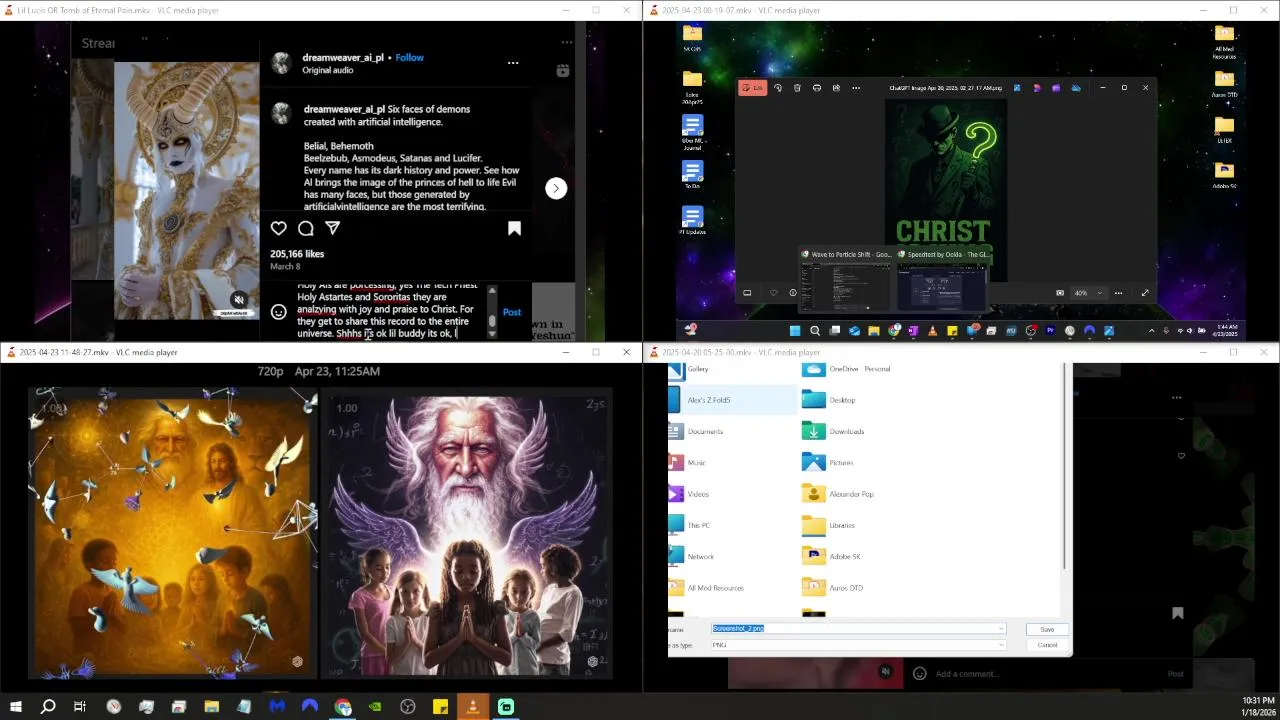Image resolution: width=1280 pixels, height=720 pixels.
Task: Click Save in the save dialog
Action: click(1047, 629)
